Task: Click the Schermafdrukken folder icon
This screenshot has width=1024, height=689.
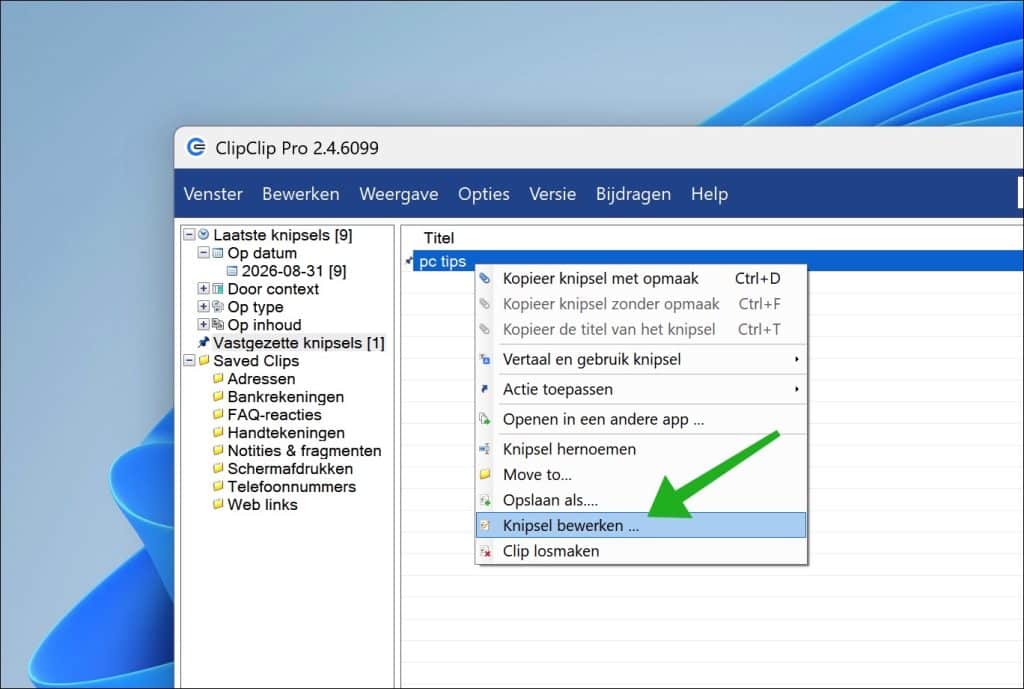Action: (218, 468)
